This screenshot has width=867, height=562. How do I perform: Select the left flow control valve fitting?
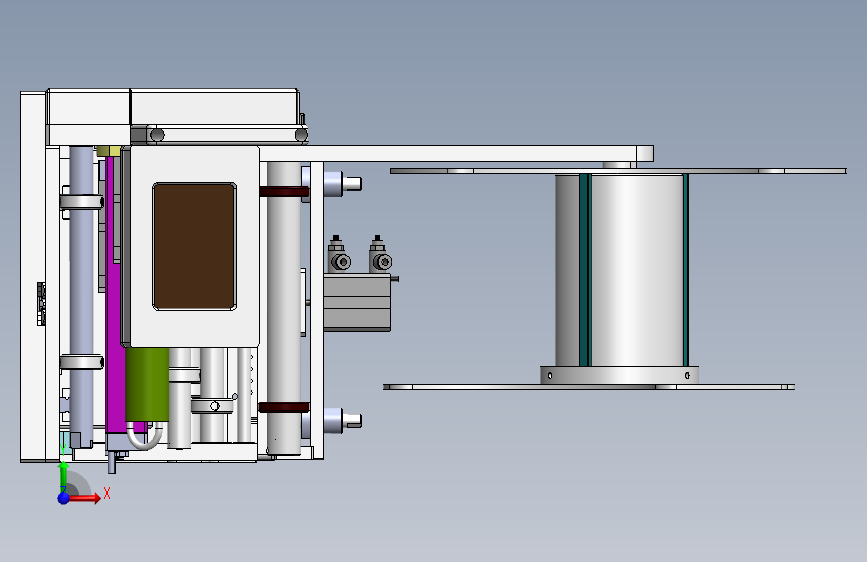pyautogui.click(x=337, y=254)
